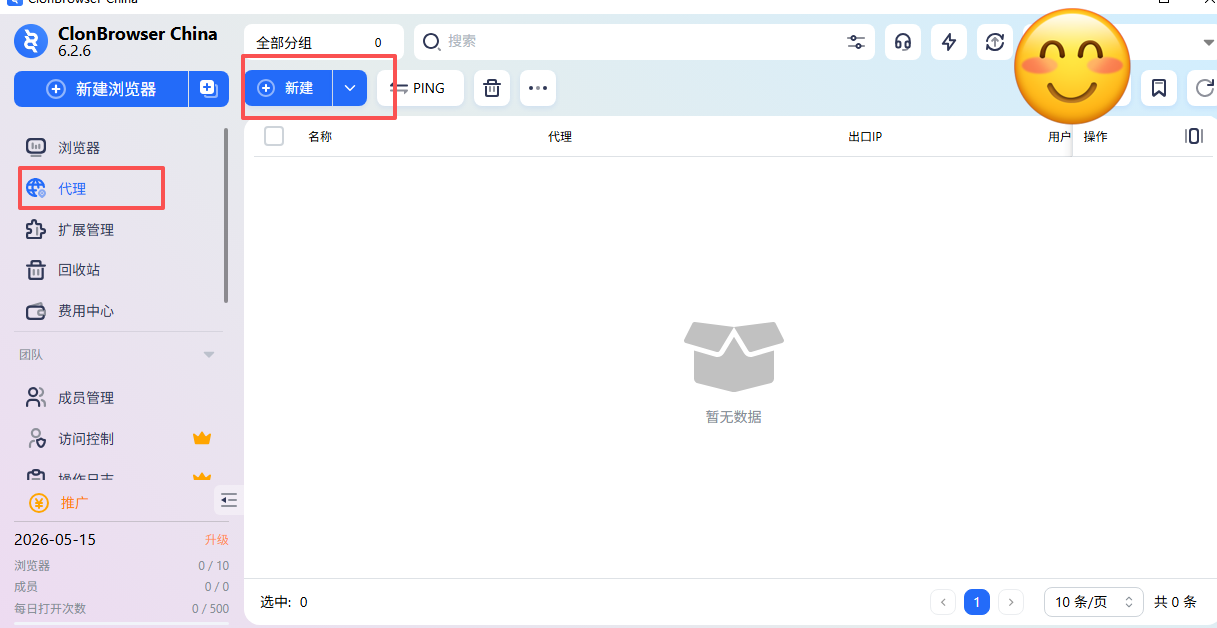The image size is (1217, 628).
Task: Click the ClonBrowser logo icon
Action: 32,42
